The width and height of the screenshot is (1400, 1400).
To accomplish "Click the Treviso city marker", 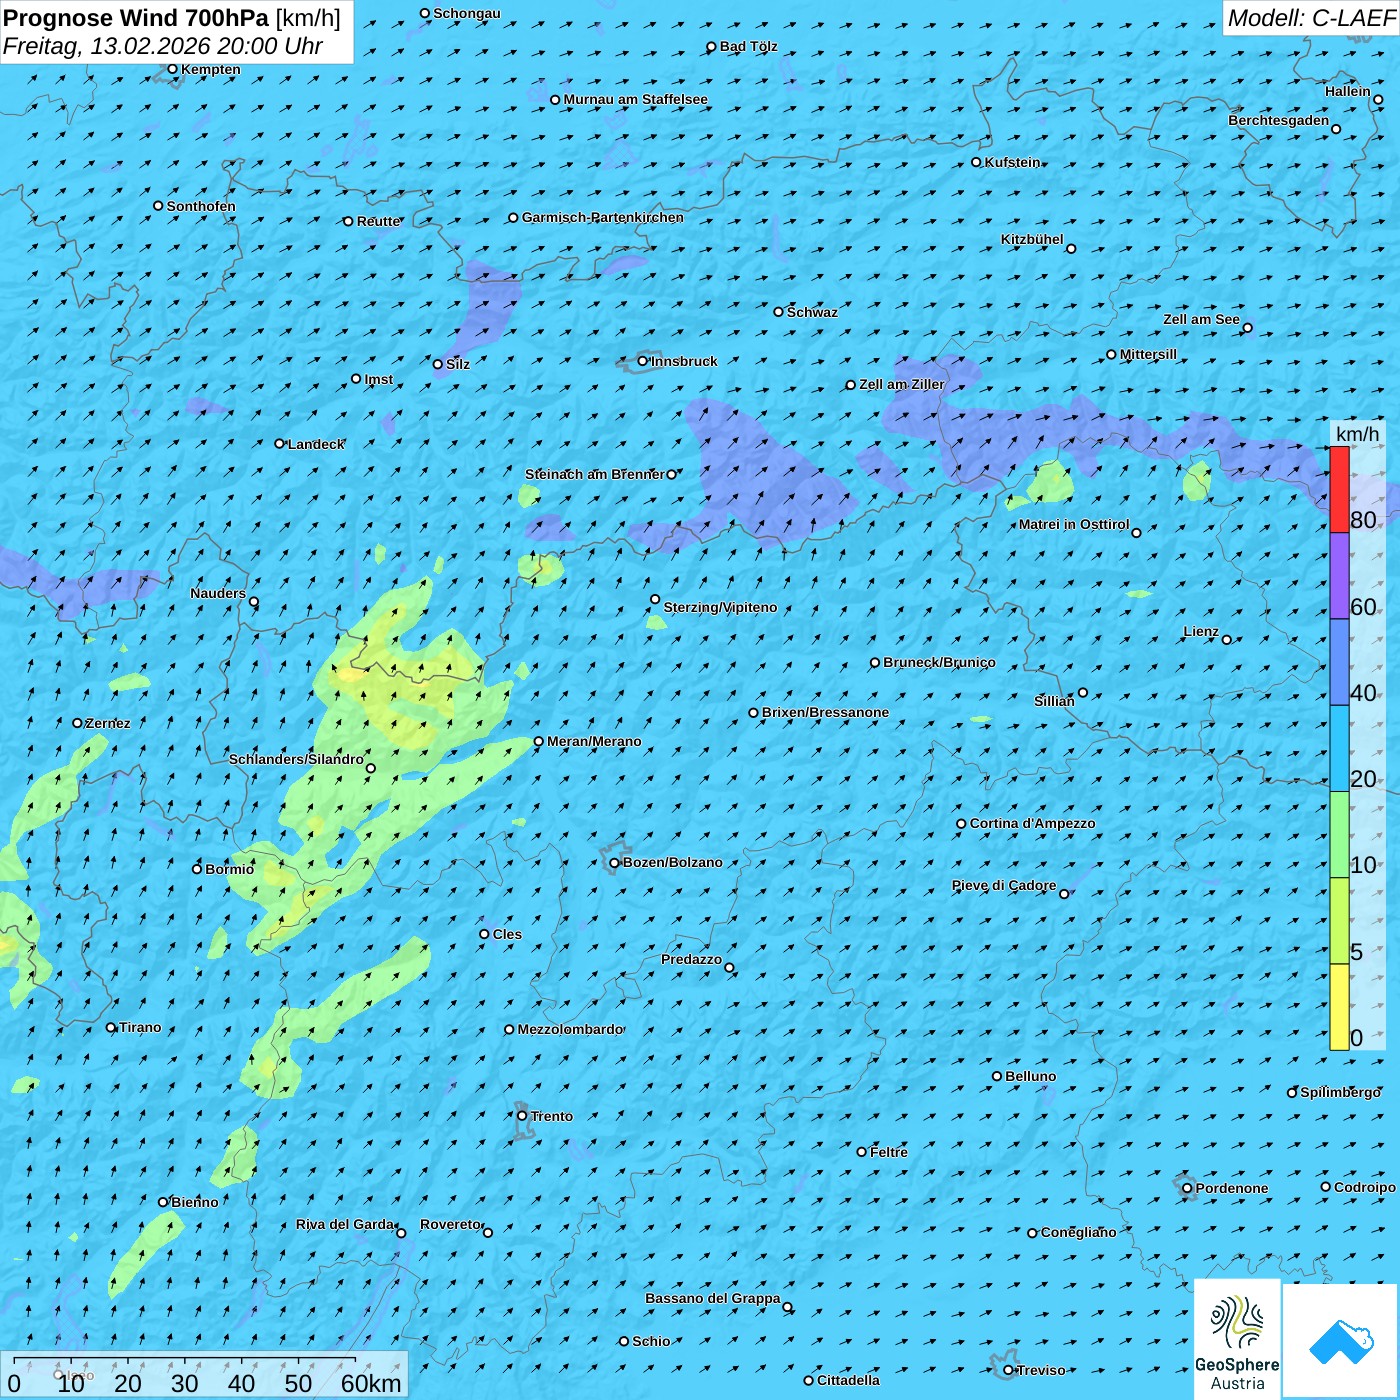I will click(x=1009, y=1370).
